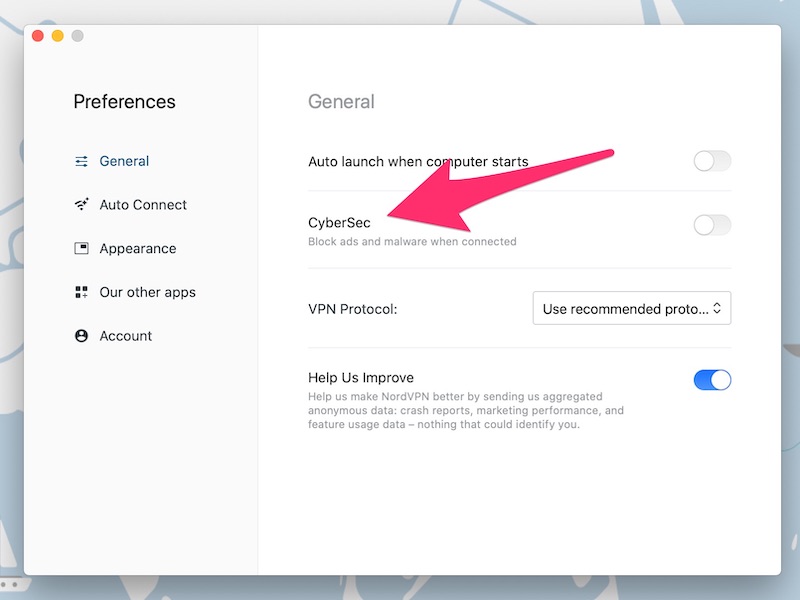Click the Help Us Improve title text
This screenshot has width=800, height=600.
click(360, 378)
